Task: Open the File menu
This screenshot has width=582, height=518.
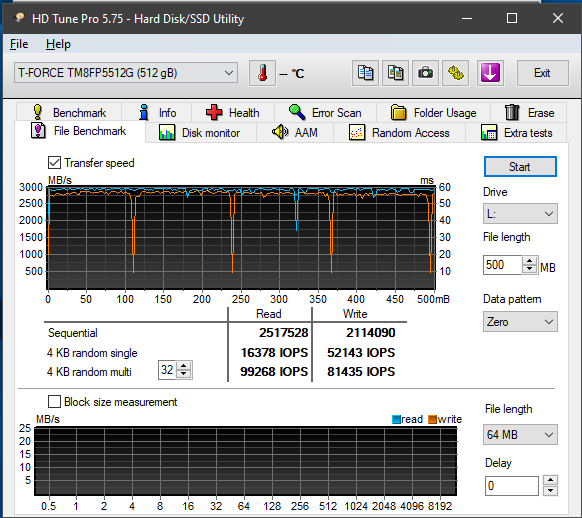Action: pos(19,44)
